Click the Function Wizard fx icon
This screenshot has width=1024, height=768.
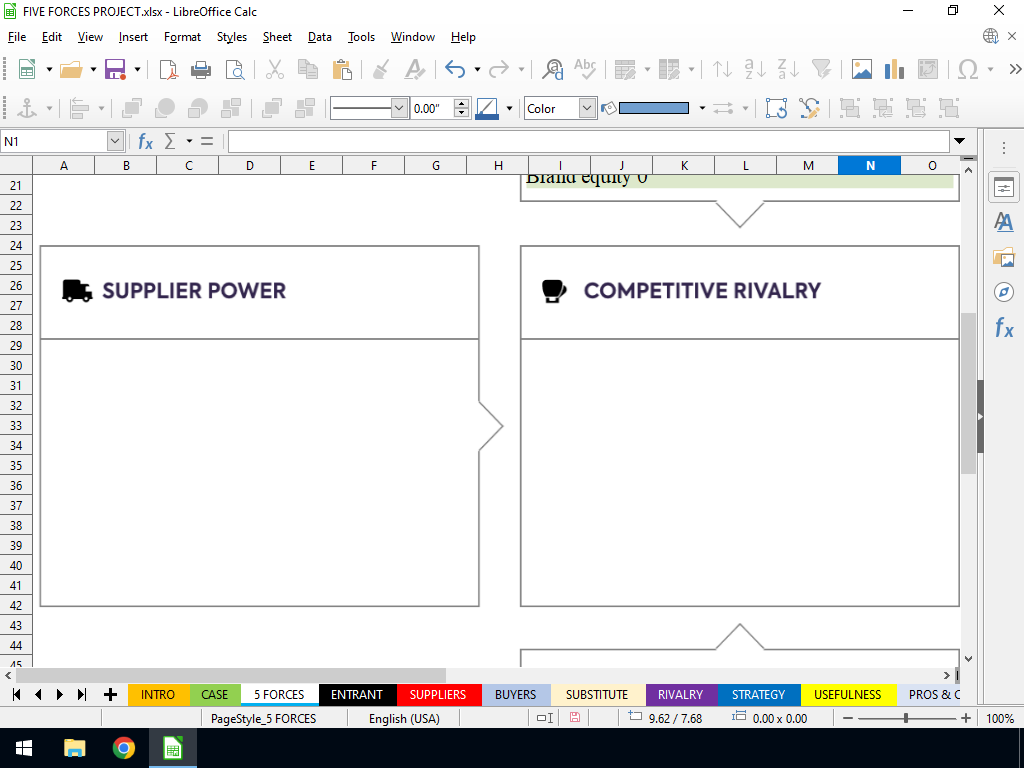(145, 141)
